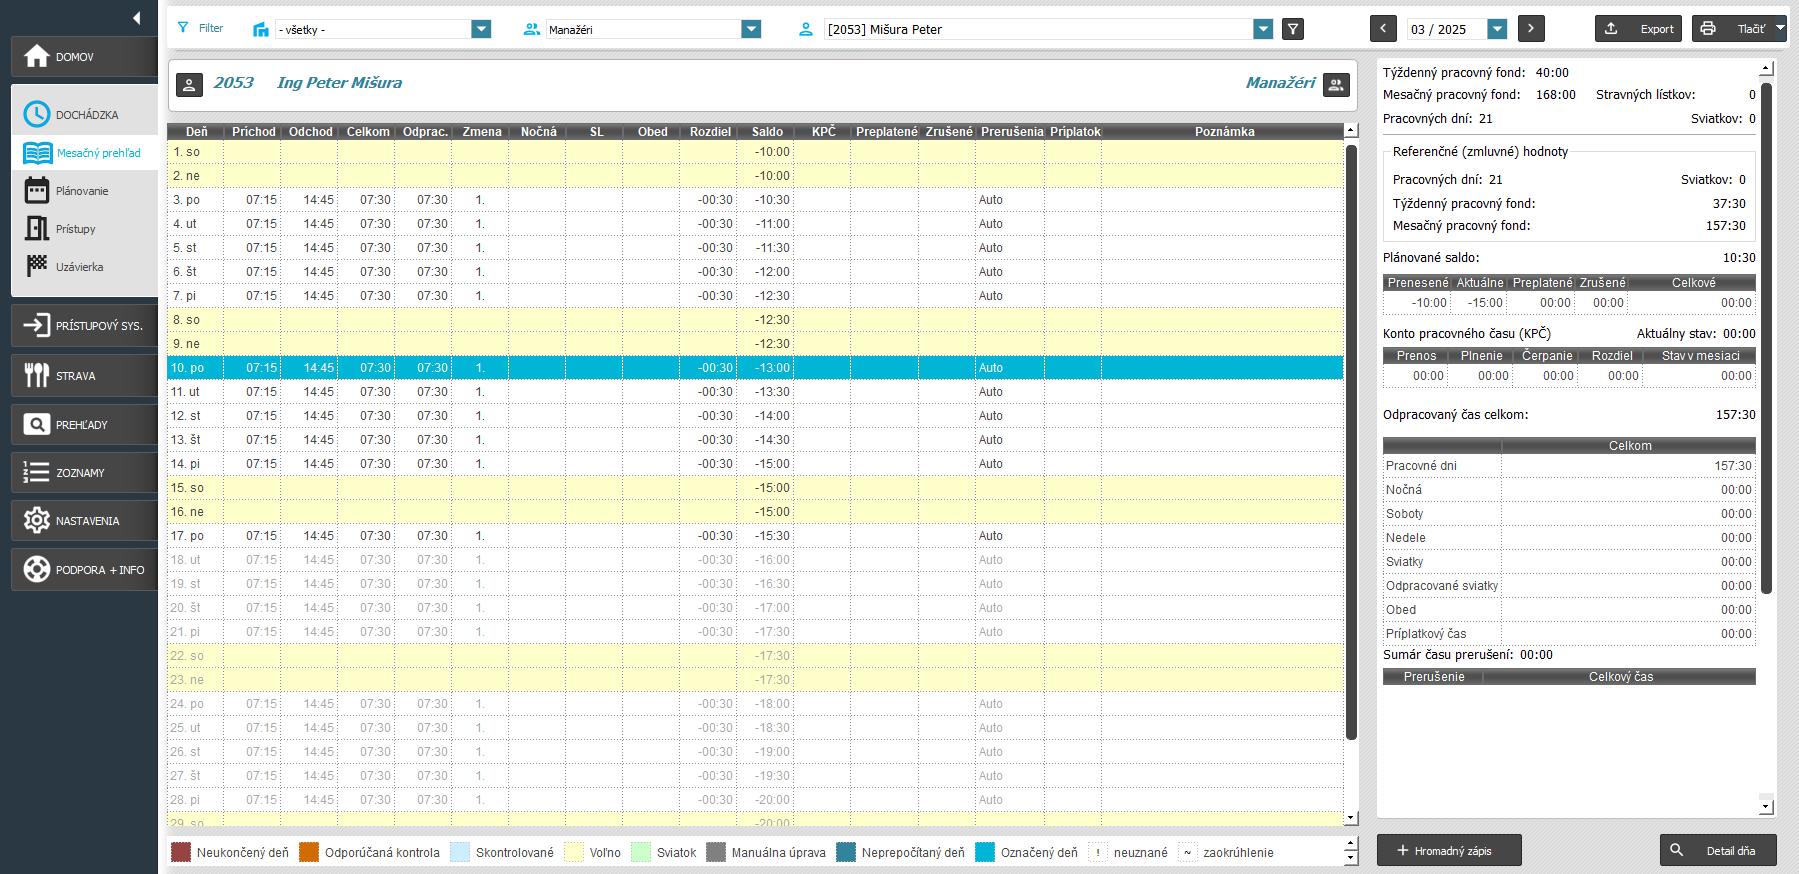The width and height of the screenshot is (1799, 874).
Task: Click the Manažéri group icon in header
Action: [1336, 85]
